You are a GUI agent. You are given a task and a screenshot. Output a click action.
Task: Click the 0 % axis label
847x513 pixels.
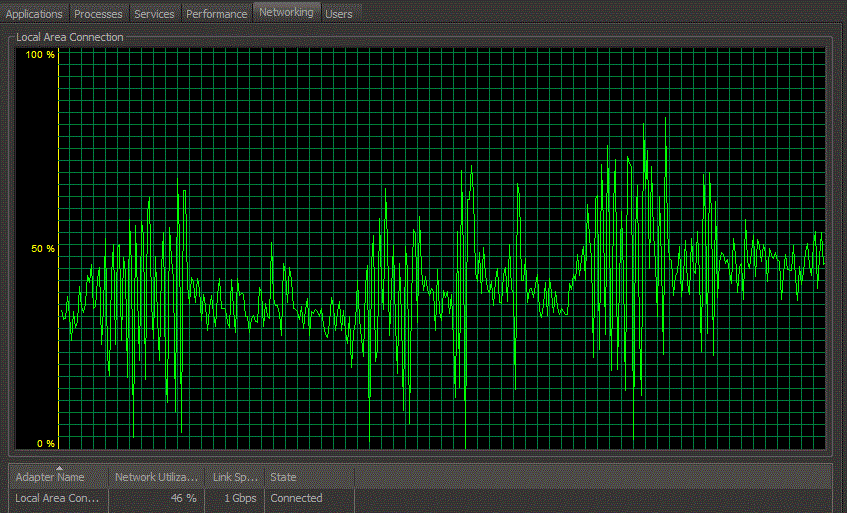point(45,443)
